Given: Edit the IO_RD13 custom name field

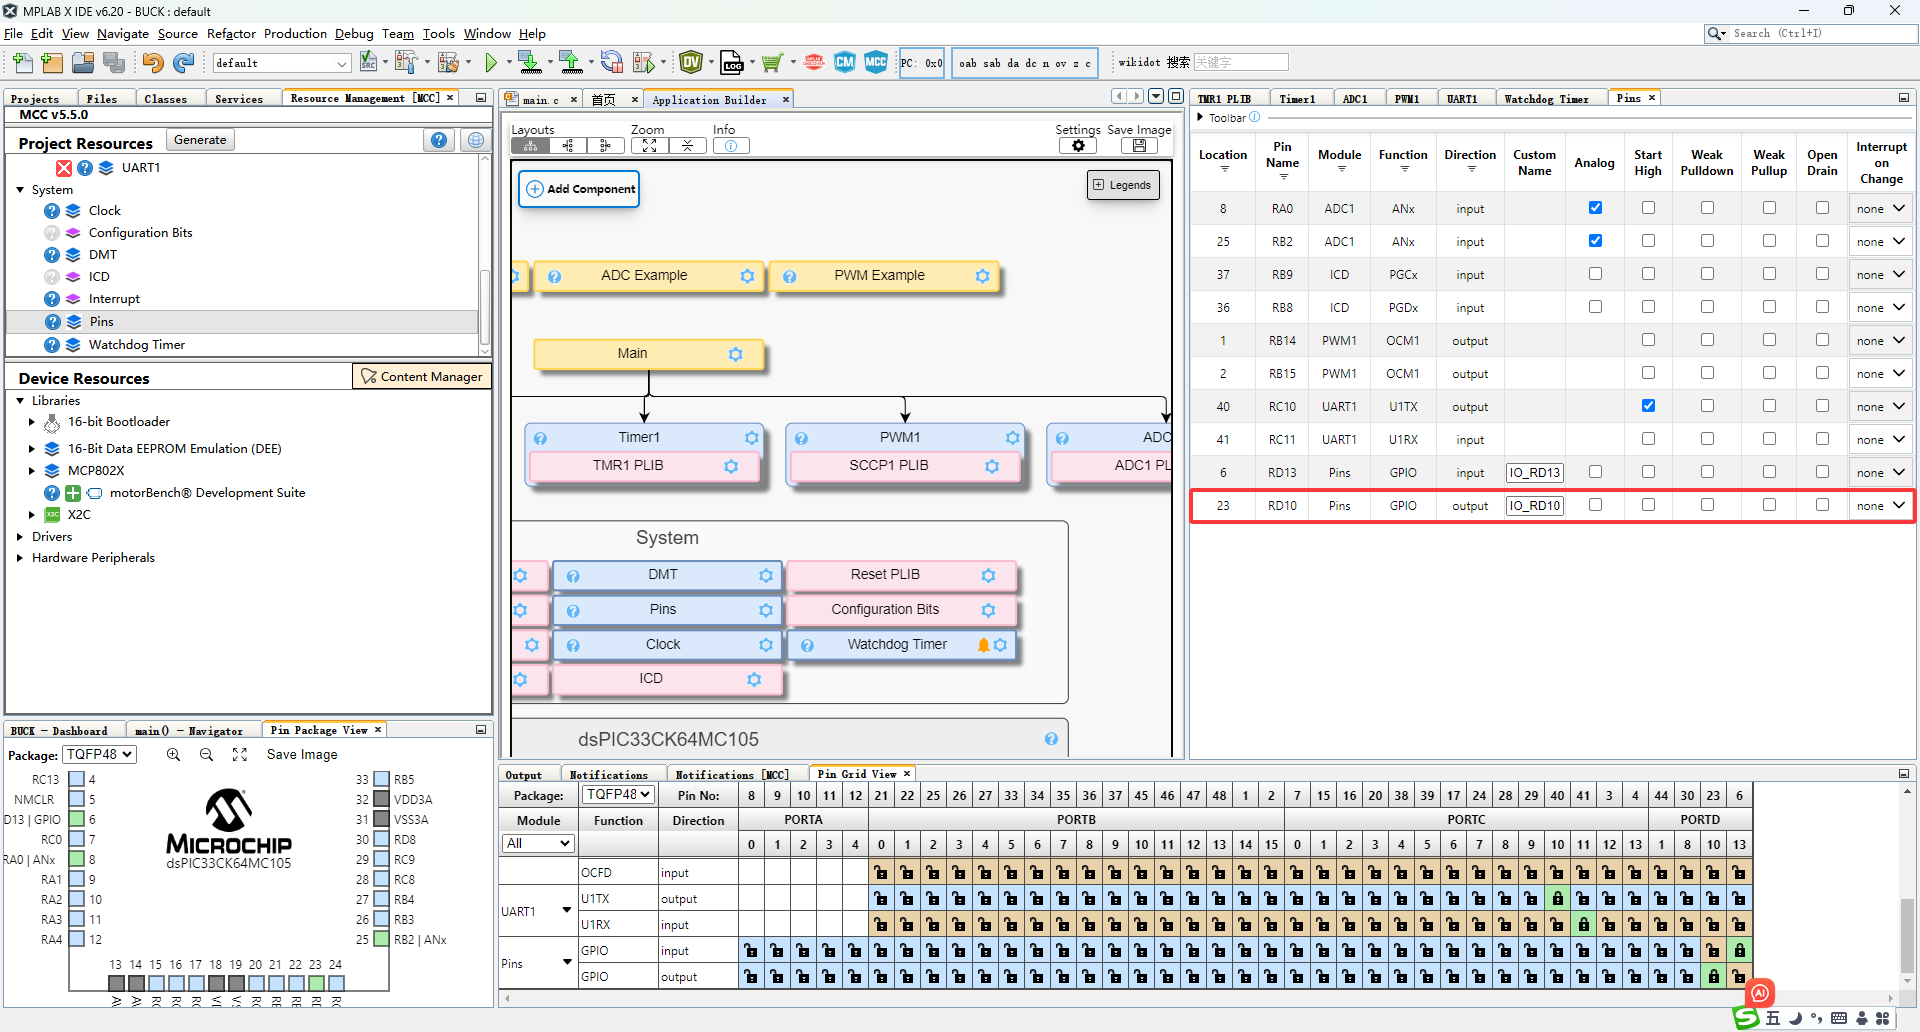Looking at the screenshot, I should pyautogui.click(x=1535, y=473).
